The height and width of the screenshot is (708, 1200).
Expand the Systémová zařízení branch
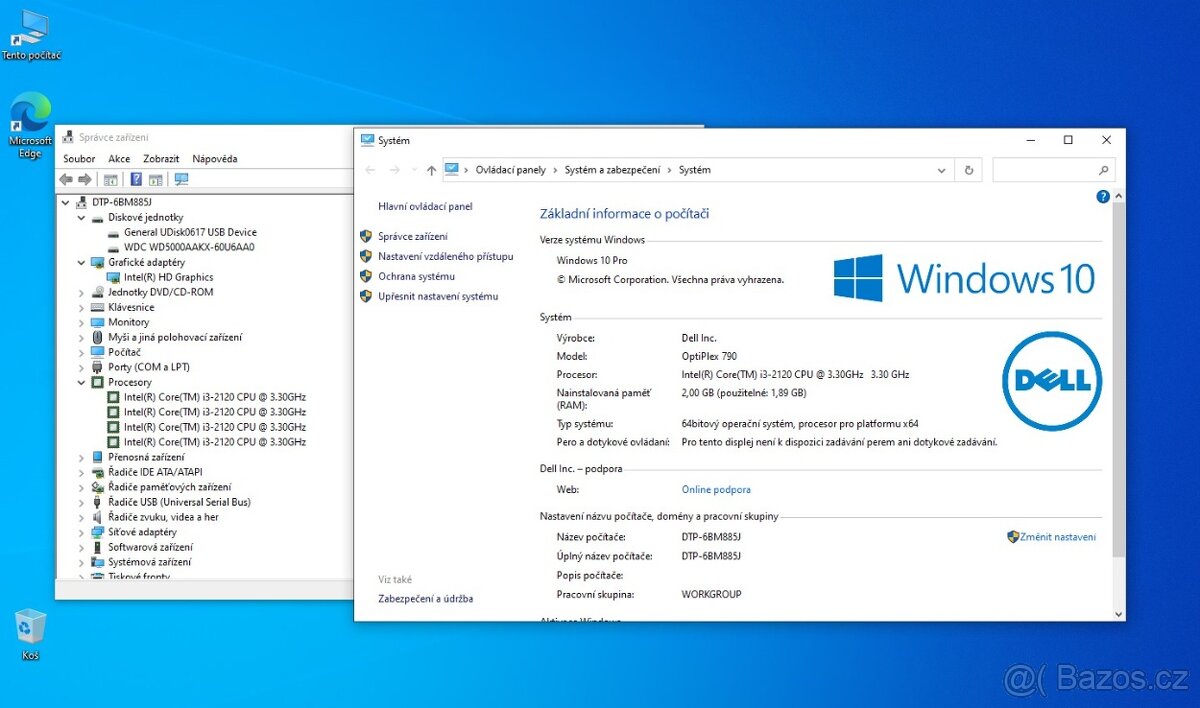82,562
